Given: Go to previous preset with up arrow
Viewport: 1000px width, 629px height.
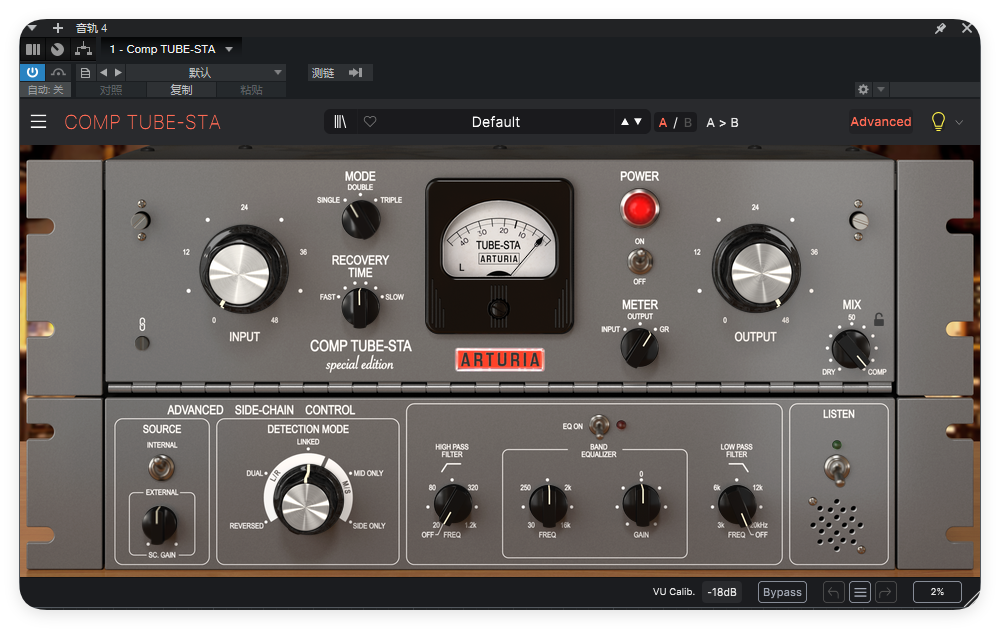Looking at the screenshot, I should (x=625, y=122).
